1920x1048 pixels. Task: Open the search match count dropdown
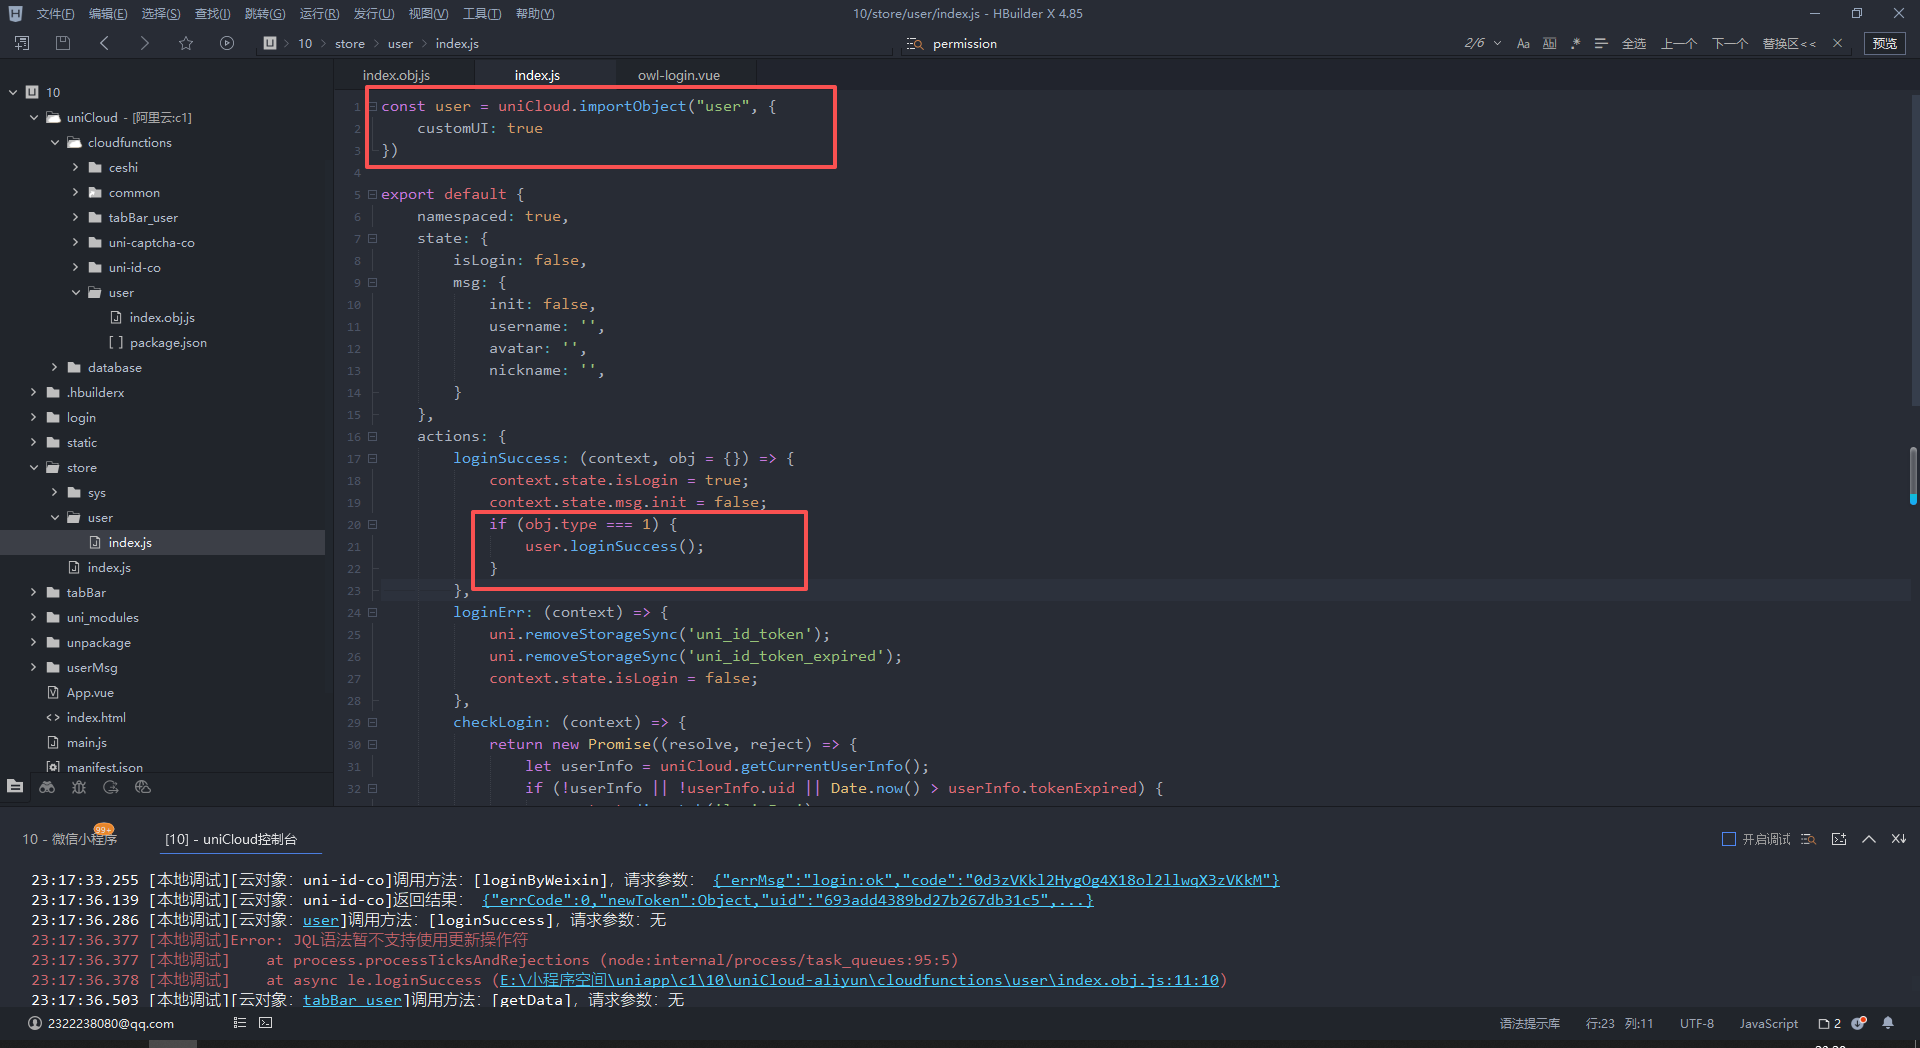tap(1497, 43)
